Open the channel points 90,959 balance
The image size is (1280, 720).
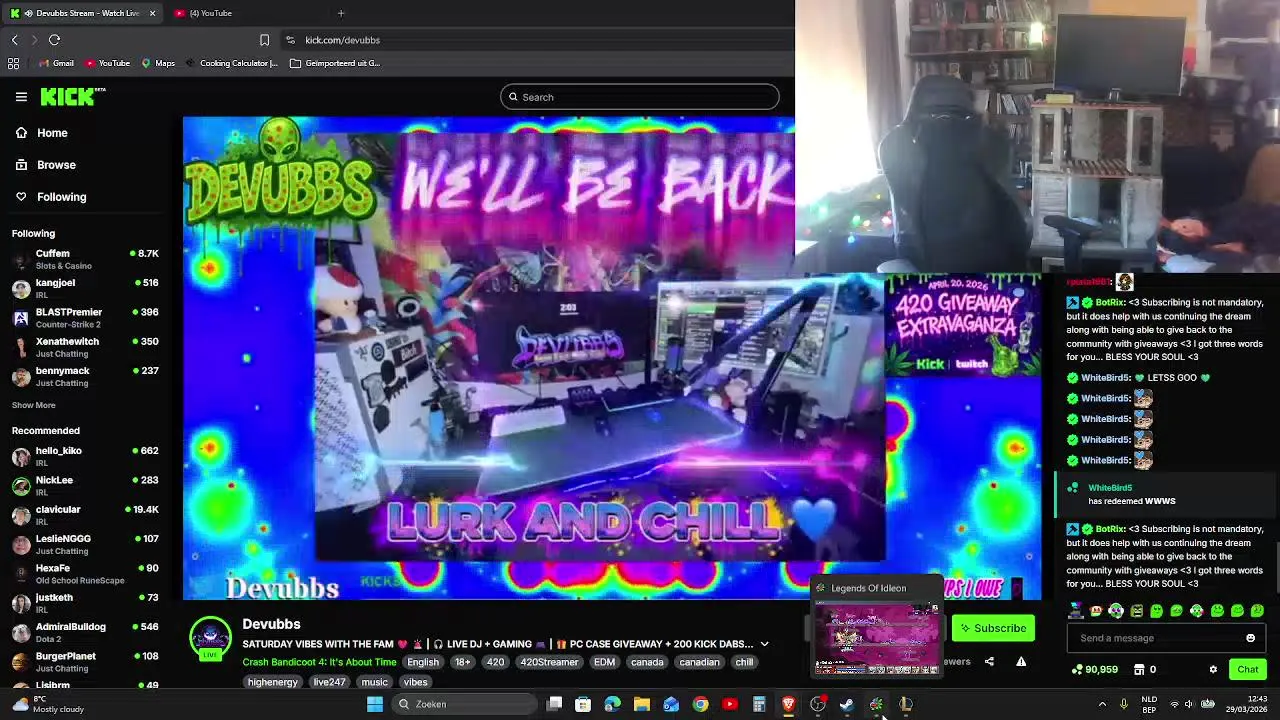[1094, 669]
